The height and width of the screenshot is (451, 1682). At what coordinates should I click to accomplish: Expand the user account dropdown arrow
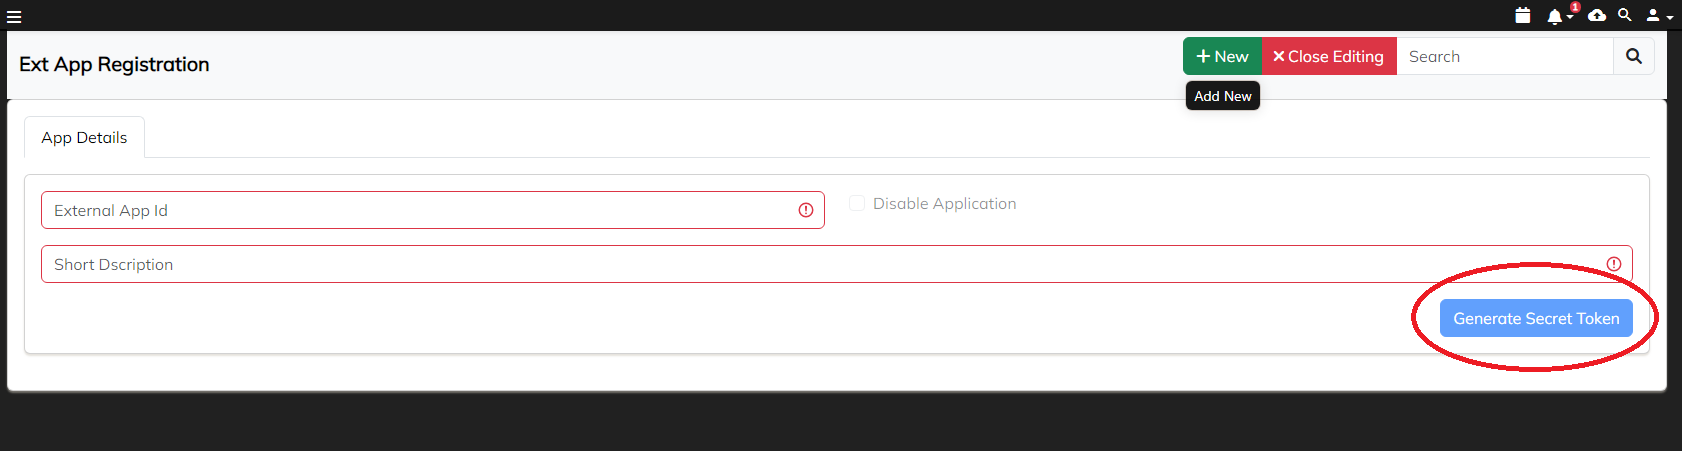point(1670,18)
